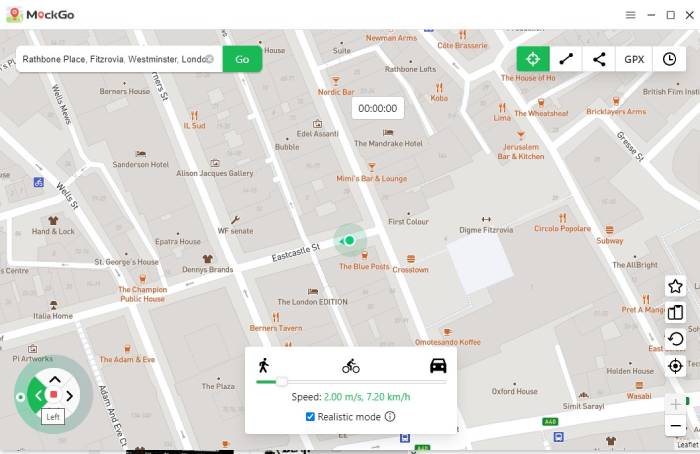Click the Alison Jacques Gallery label
The image size is (700, 454).
(x=214, y=173)
